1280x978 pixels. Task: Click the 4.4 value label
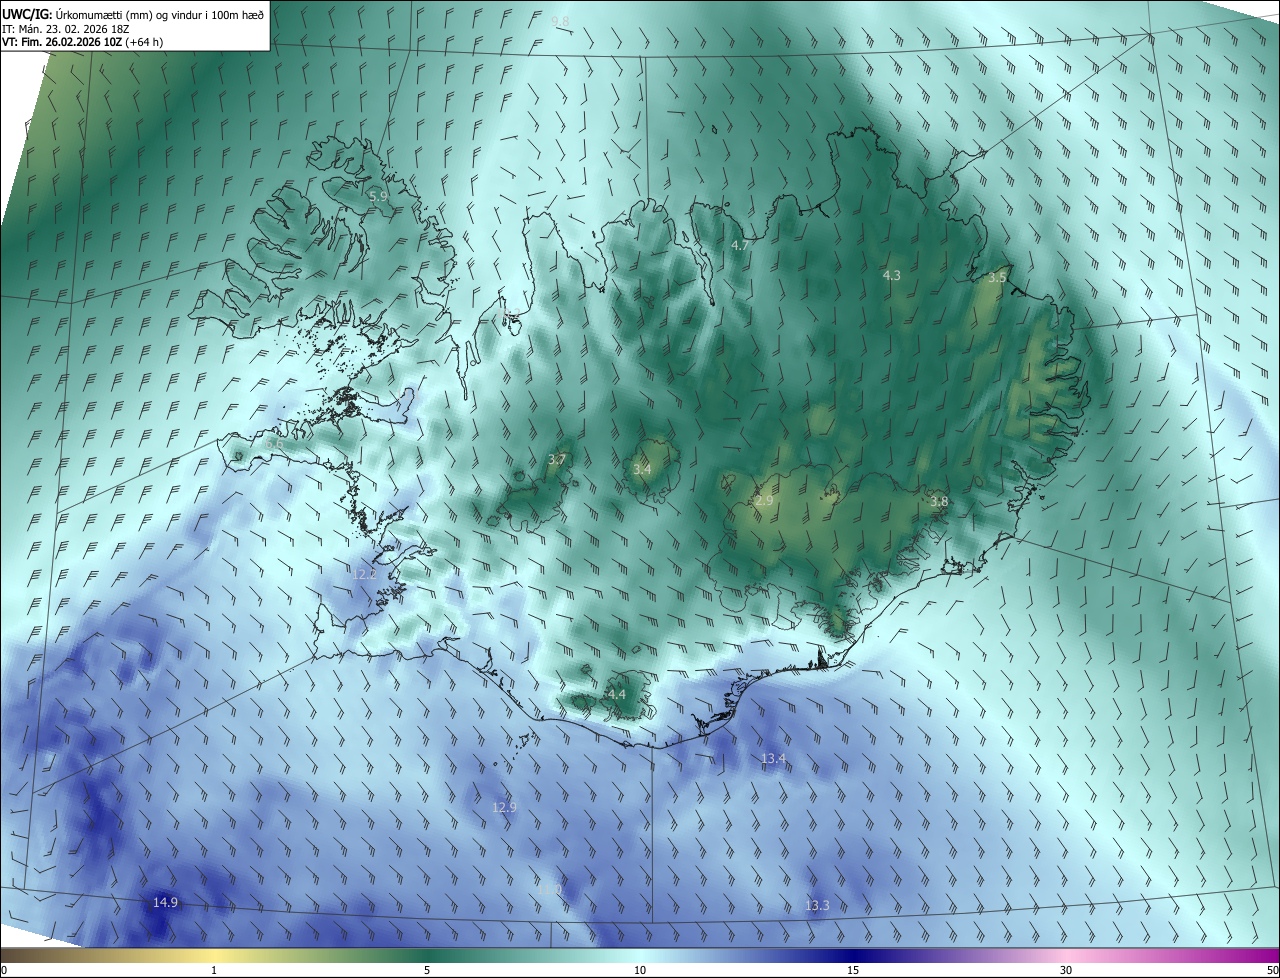click(x=617, y=694)
